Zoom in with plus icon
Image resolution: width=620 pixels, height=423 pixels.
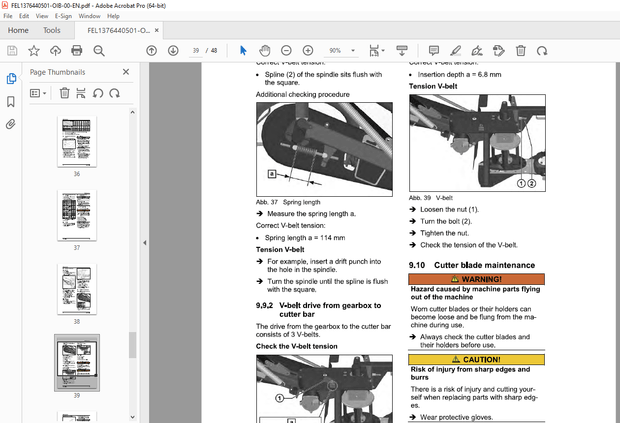click(308, 51)
